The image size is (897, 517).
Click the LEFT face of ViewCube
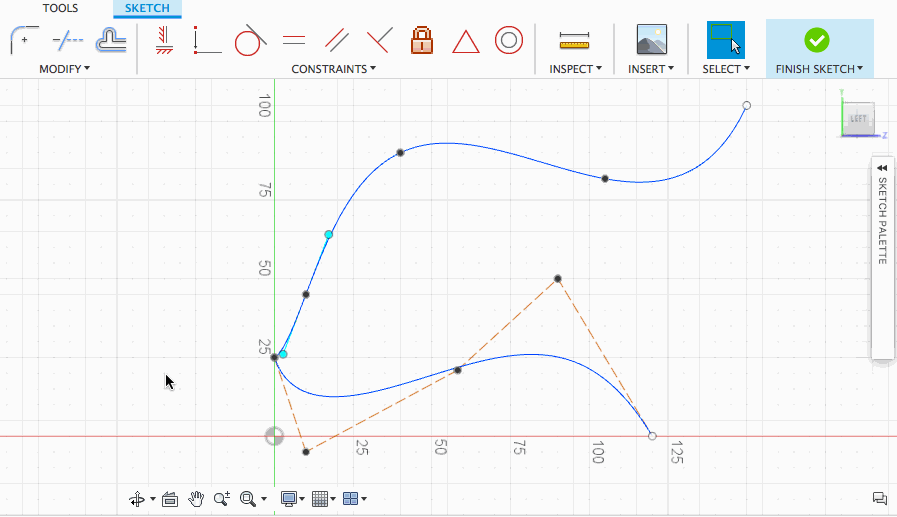click(858, 119)
